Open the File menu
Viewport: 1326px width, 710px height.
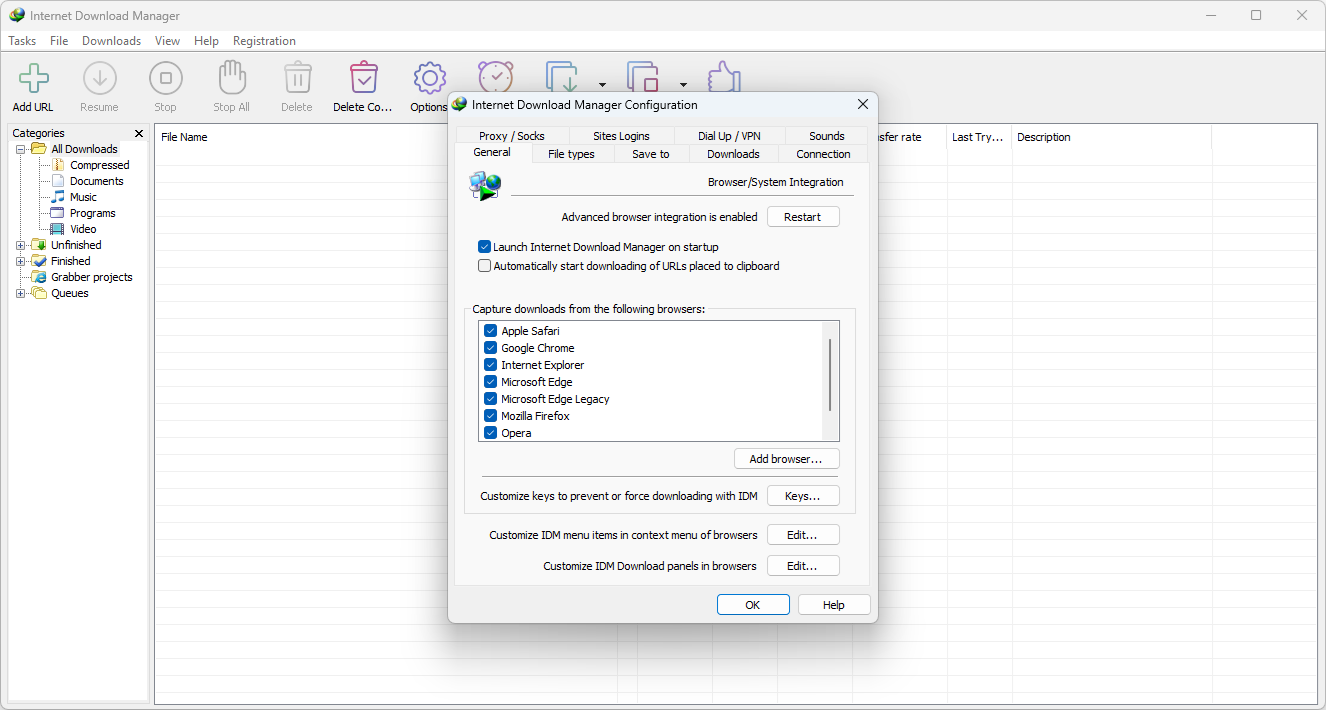click(59, 41)
